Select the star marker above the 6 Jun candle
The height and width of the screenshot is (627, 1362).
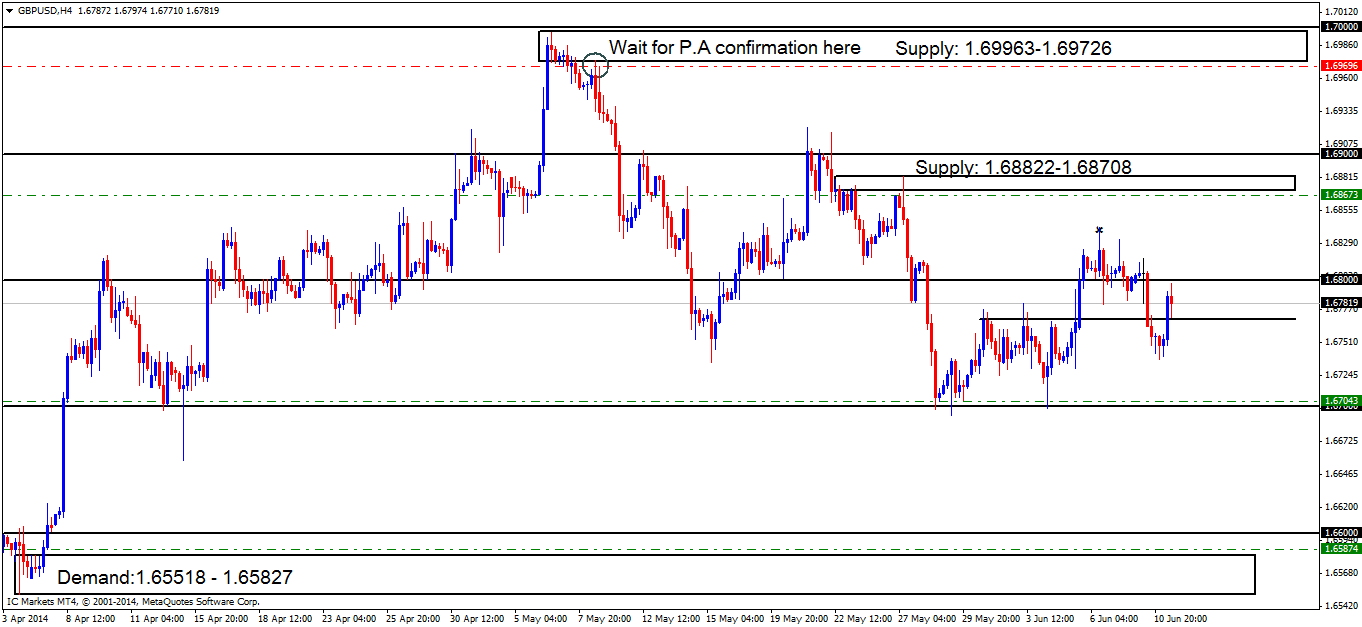[1099, 231]
